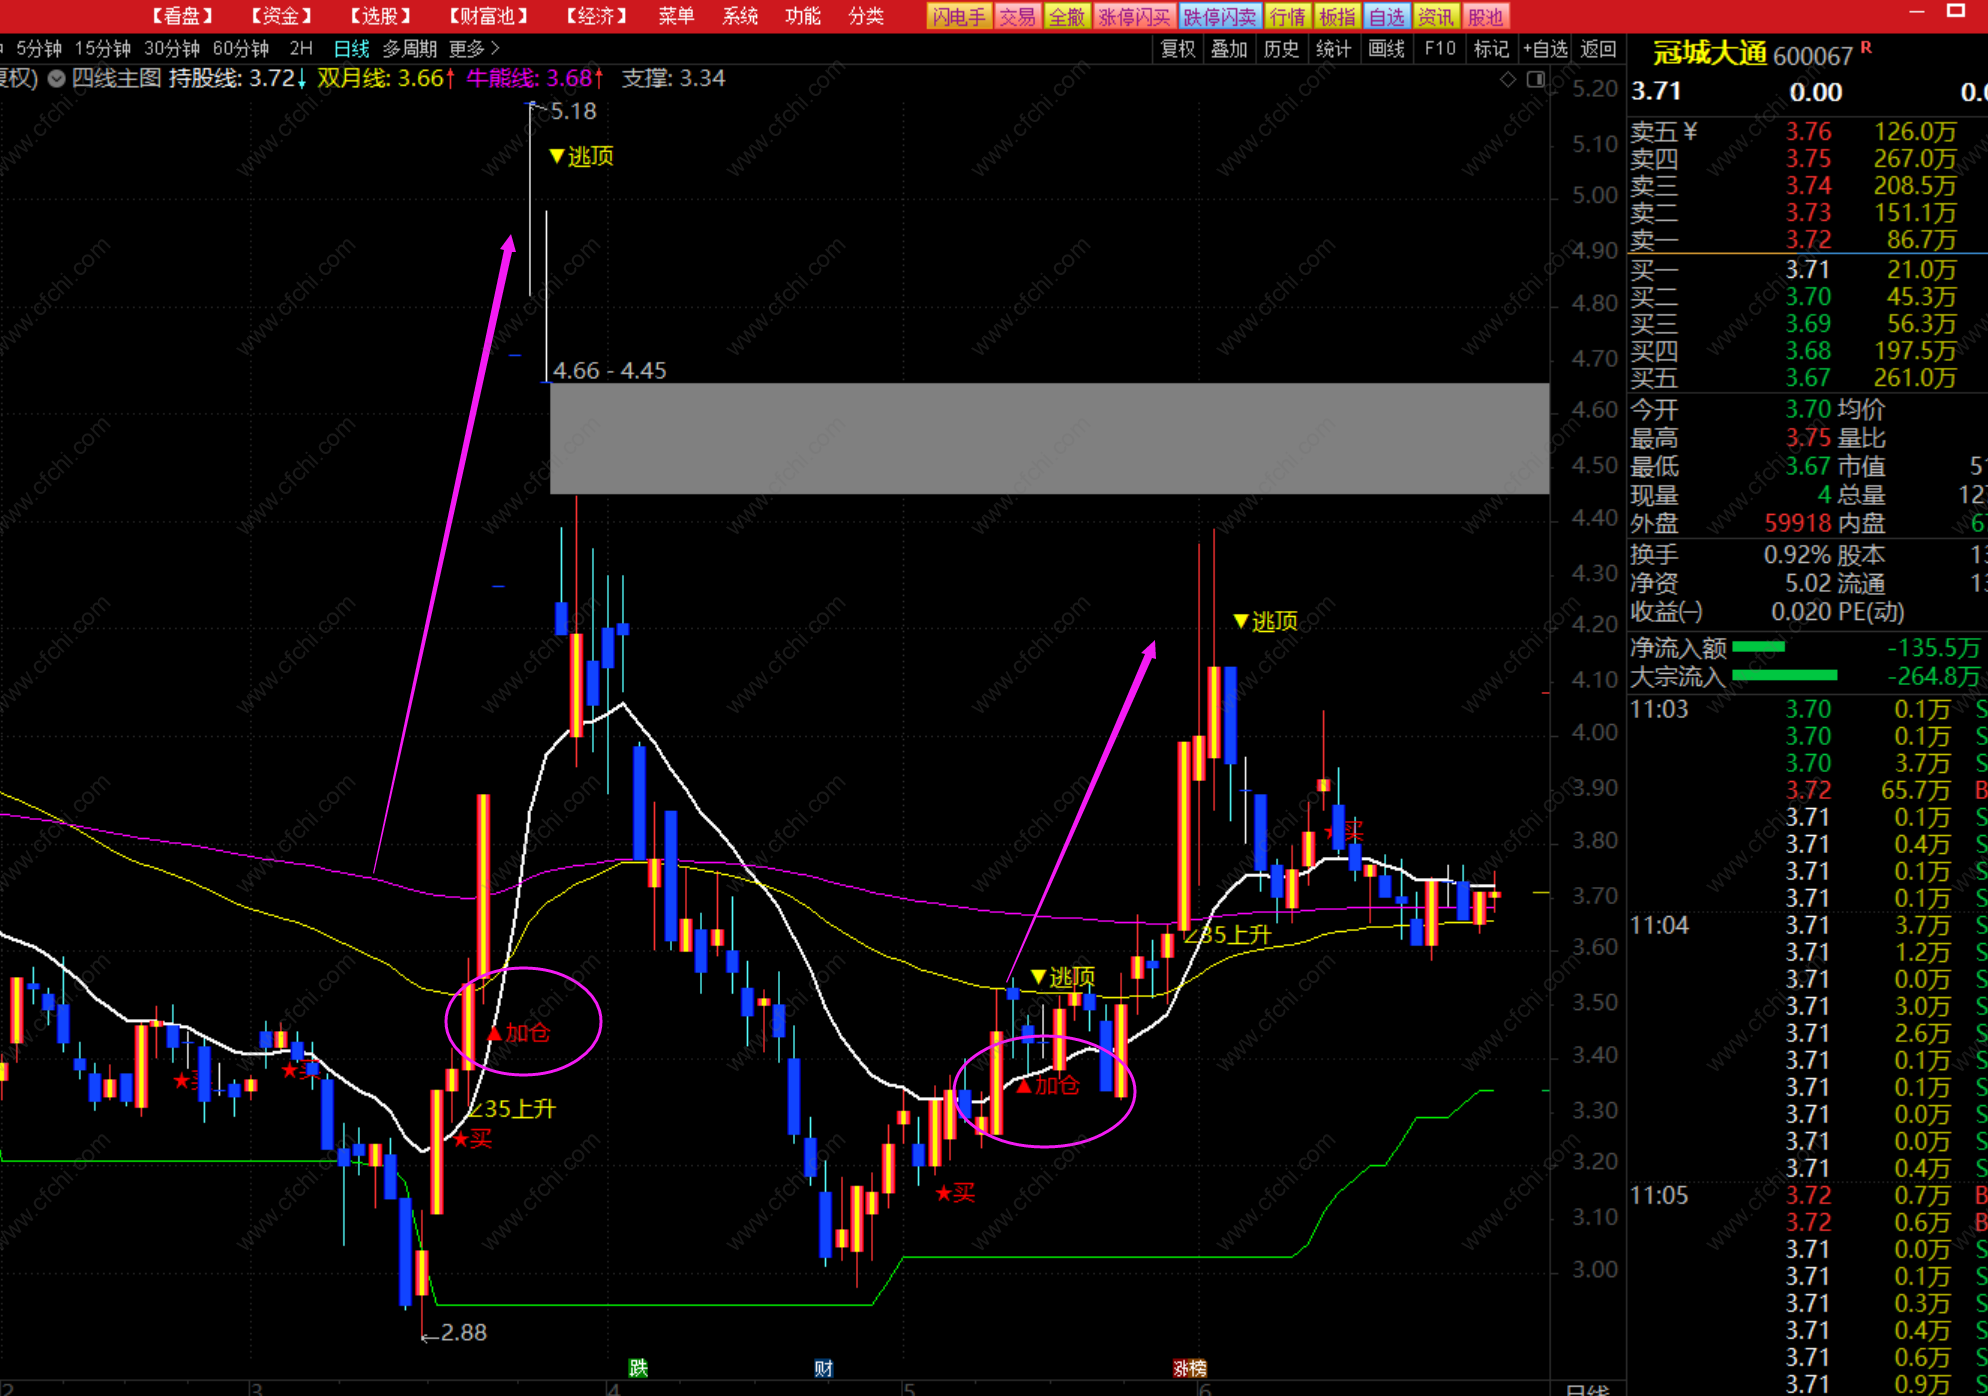Add stock via +自选 button
Viewport: 1988px width, 1396px height.
pyautogui.click(x=1545, y=48)
